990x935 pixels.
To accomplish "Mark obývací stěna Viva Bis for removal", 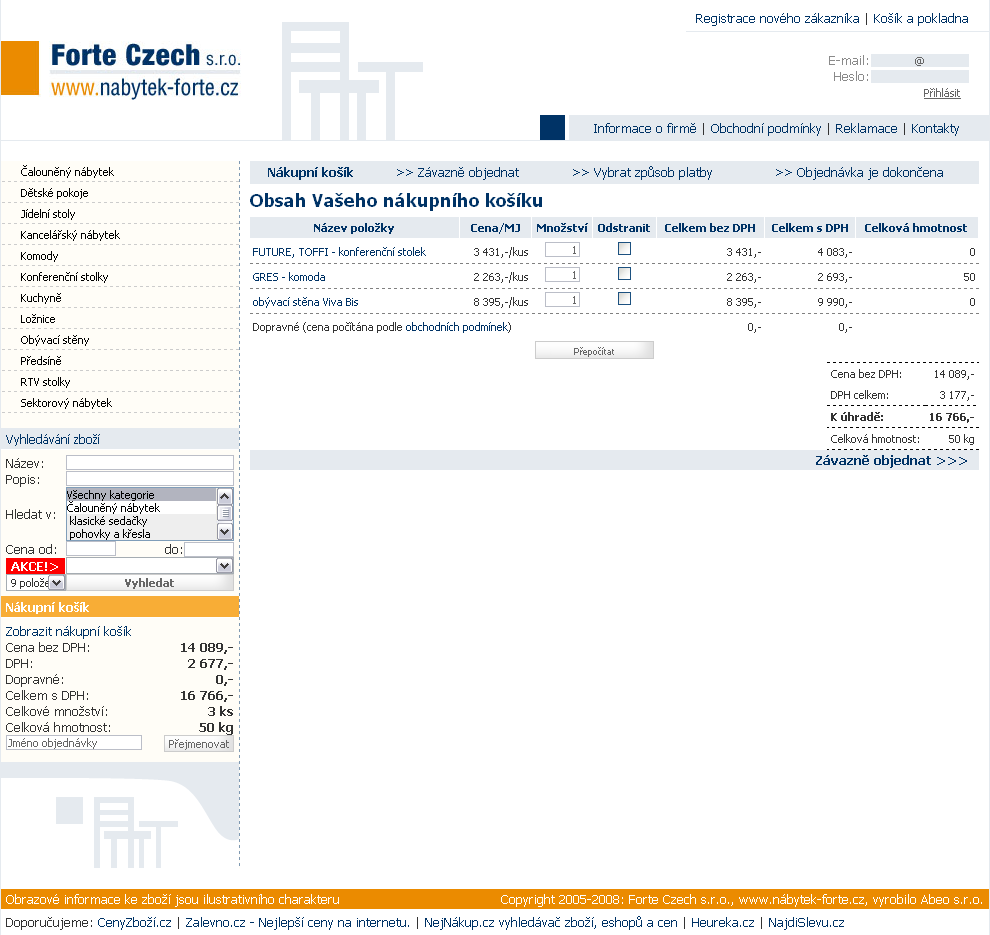I will 624,298.
